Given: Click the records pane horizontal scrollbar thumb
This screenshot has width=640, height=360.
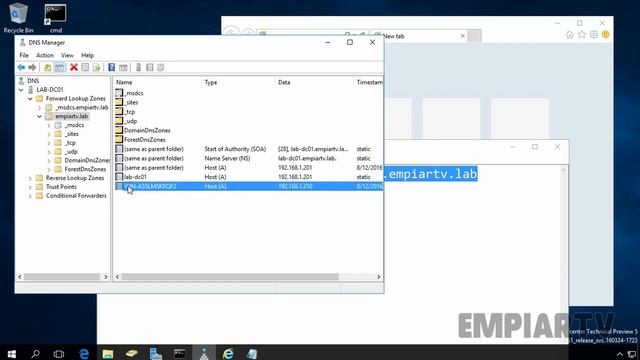Looking at the screenshot, I should pos(230,277).
